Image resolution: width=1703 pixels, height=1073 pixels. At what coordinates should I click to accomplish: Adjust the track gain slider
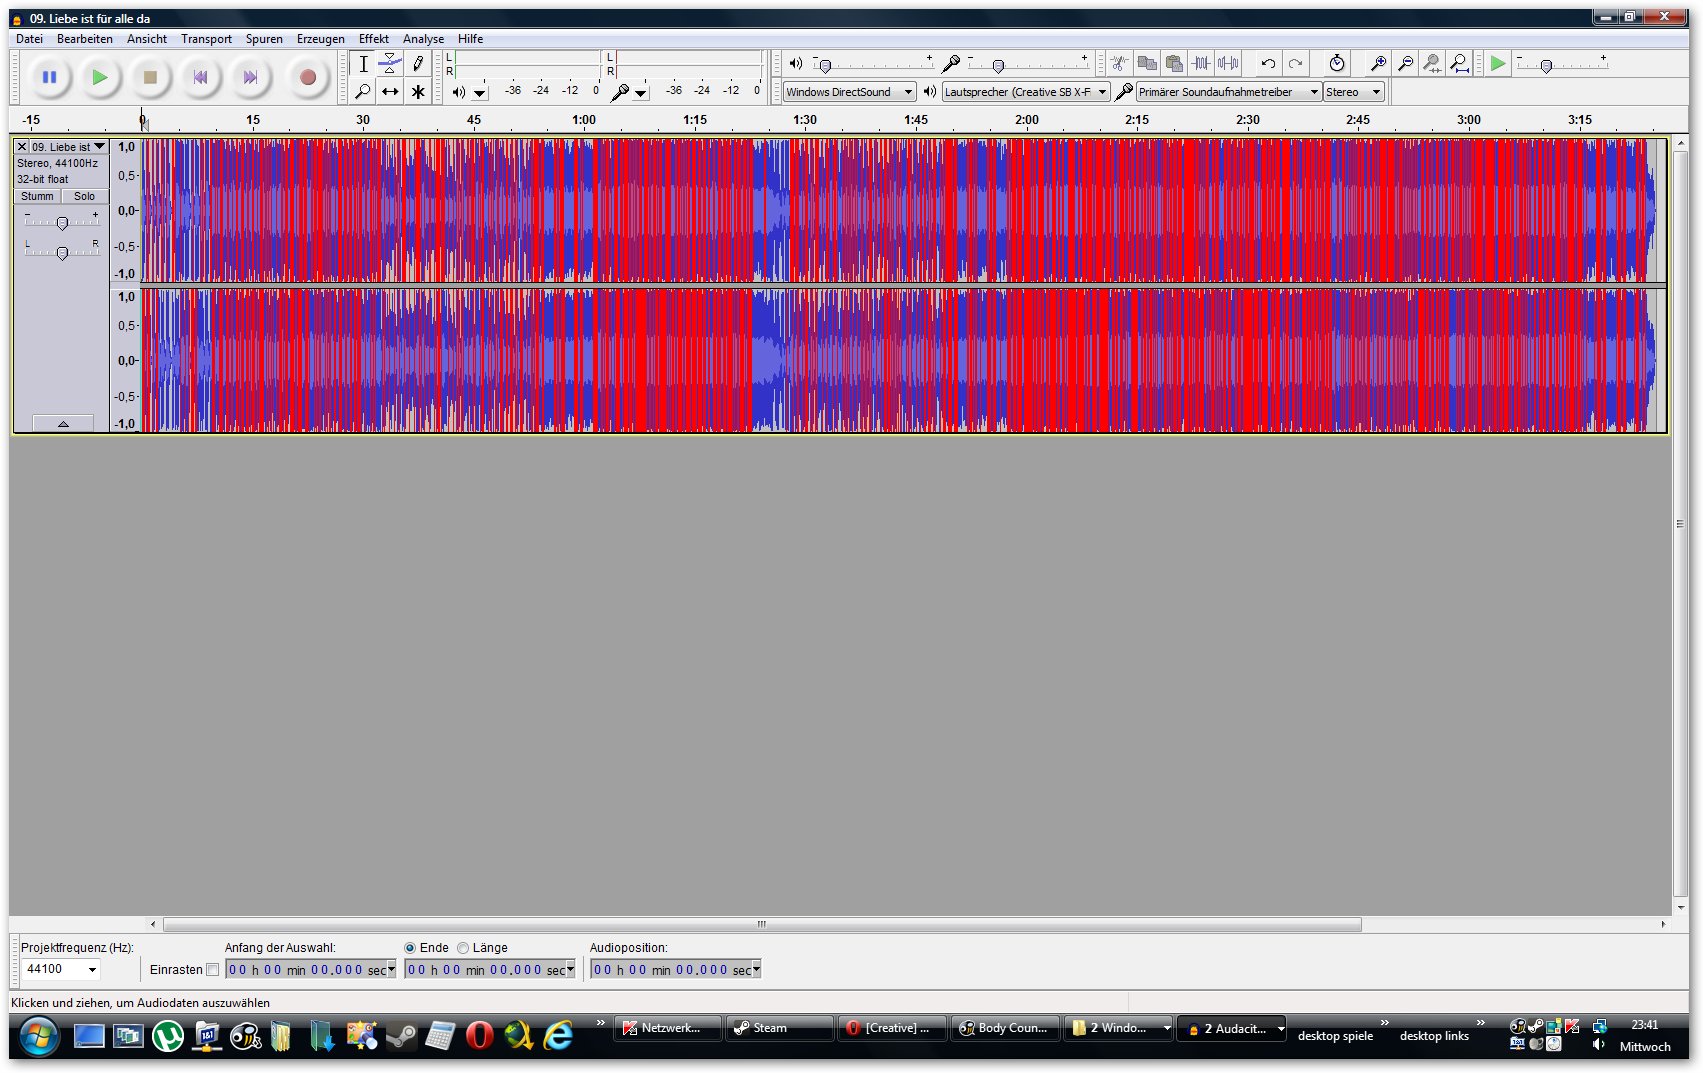[62, 223]
